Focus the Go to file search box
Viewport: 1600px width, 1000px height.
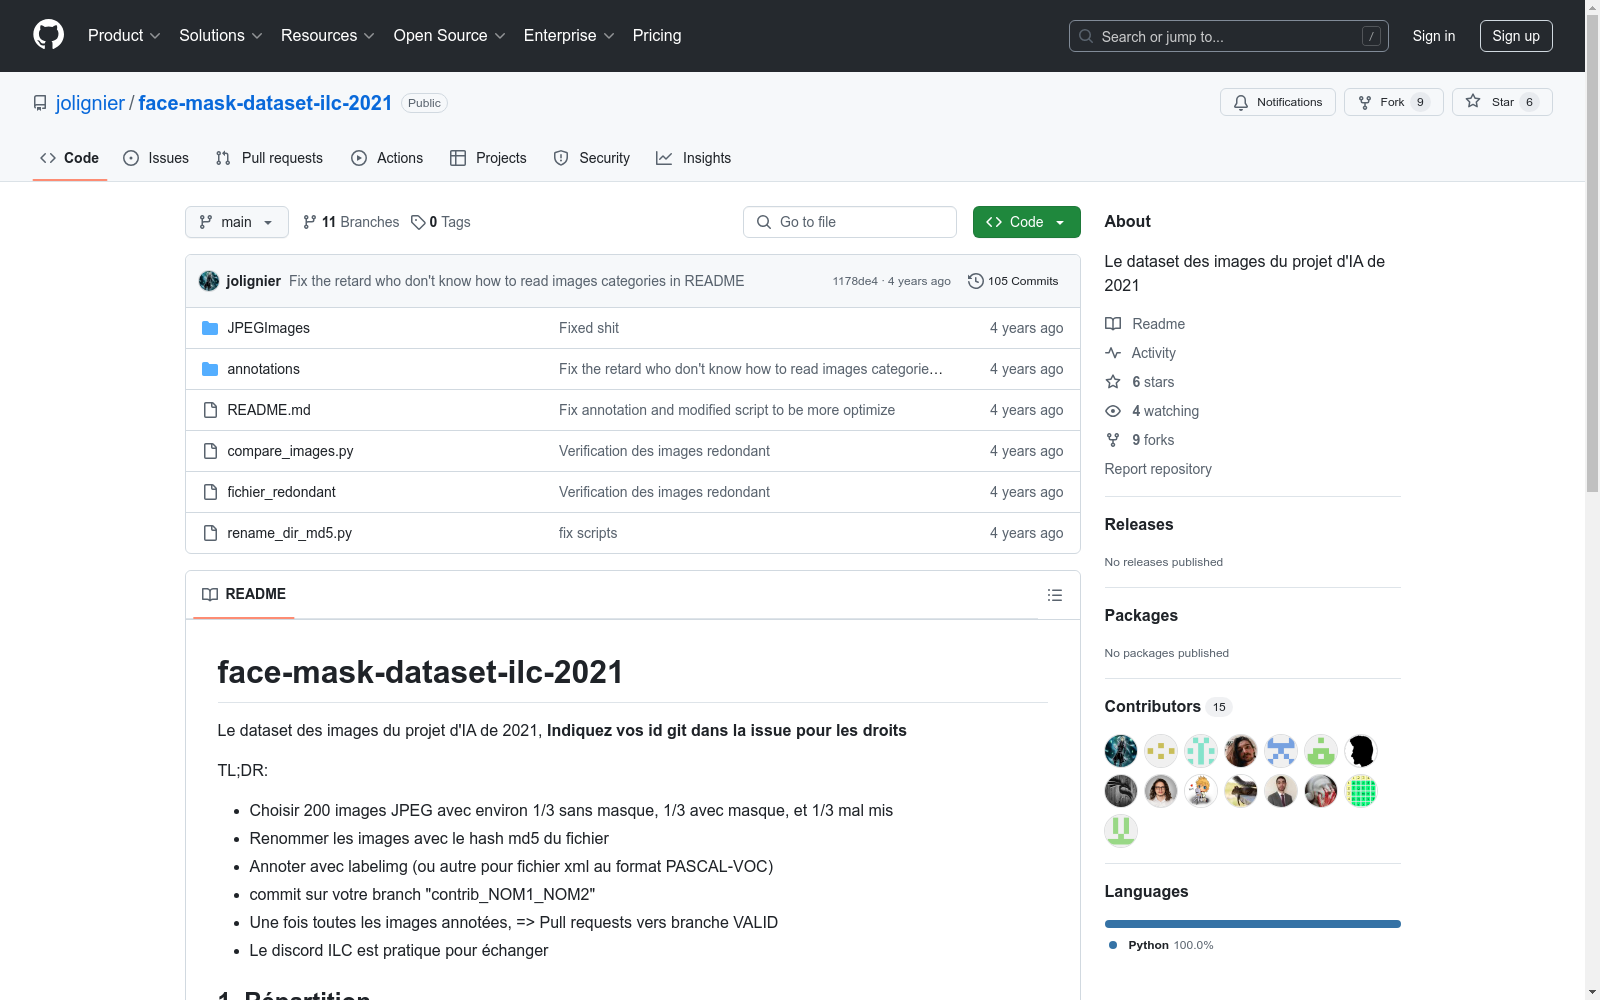click(850, 222)
